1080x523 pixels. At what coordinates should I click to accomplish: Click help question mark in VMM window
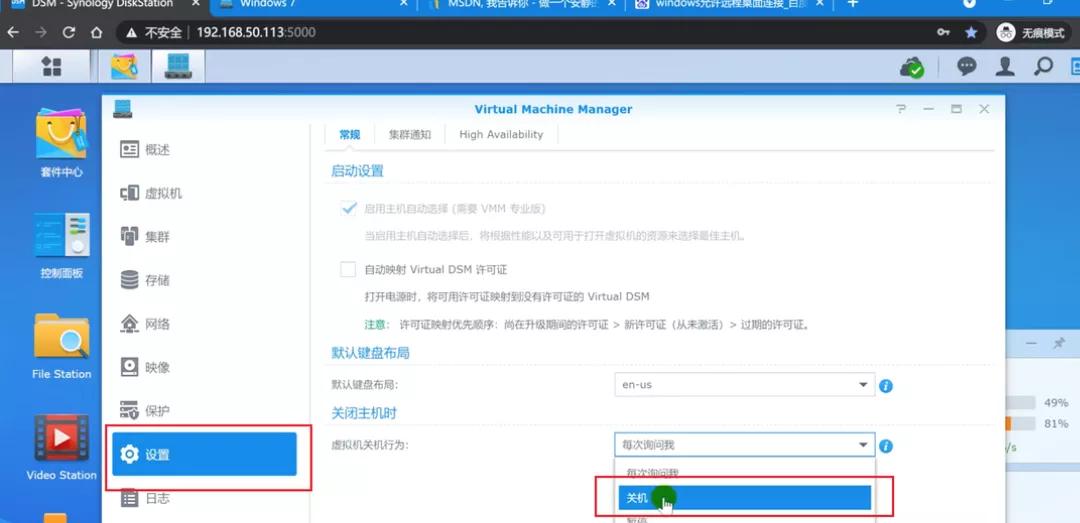(901, 110)
